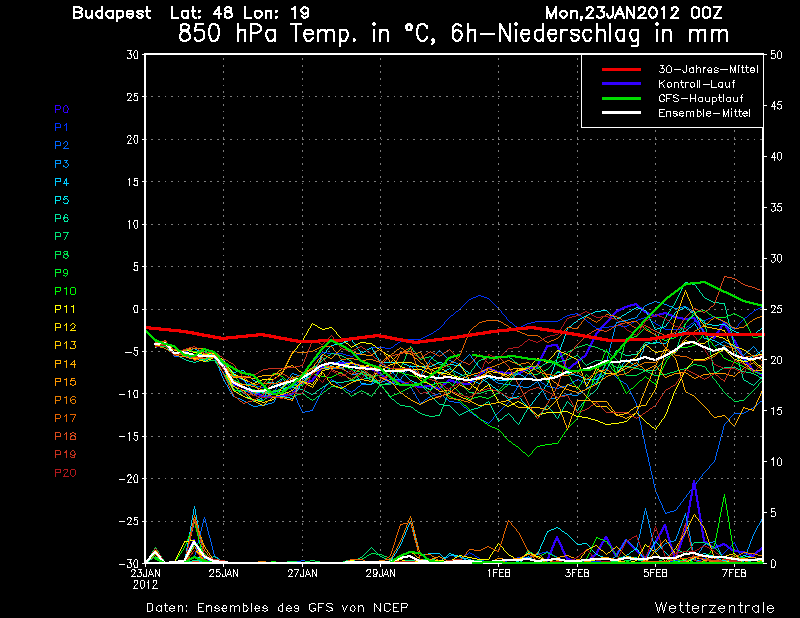Click the blue Kontroll-Lauf legend line

[625, 85]
